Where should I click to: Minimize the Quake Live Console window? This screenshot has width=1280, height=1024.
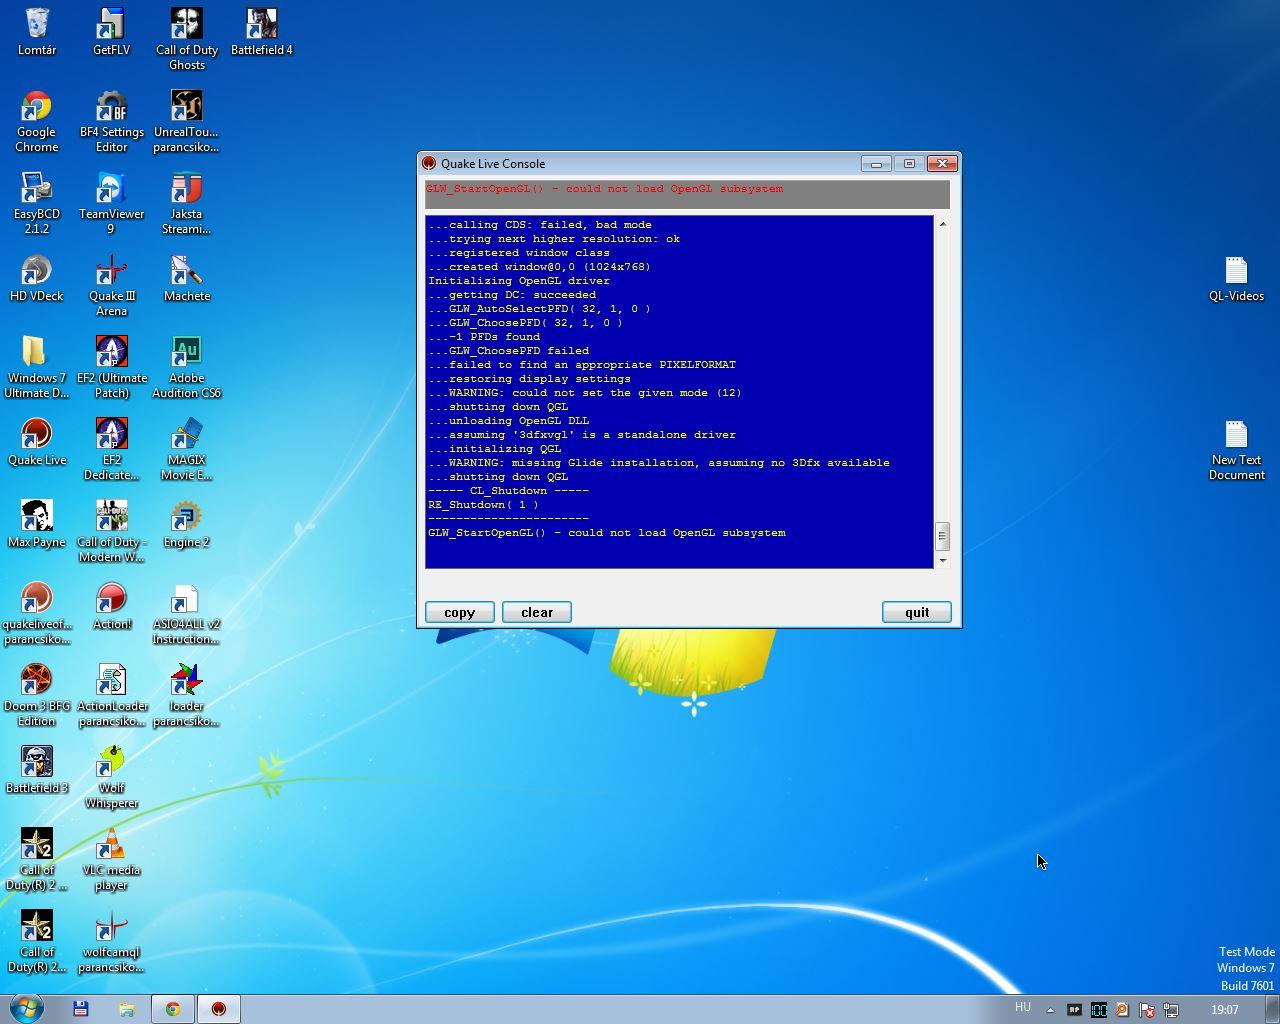click(x=876, y=163)
